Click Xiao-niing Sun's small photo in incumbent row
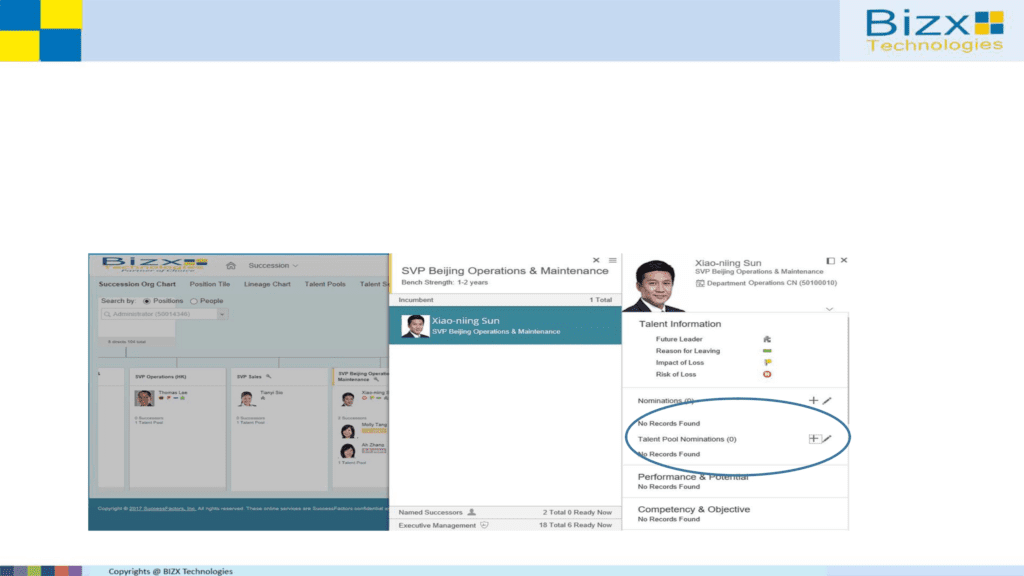Image resolution: width=1024 pixels, height=576 pixels. tap(415, 326)
